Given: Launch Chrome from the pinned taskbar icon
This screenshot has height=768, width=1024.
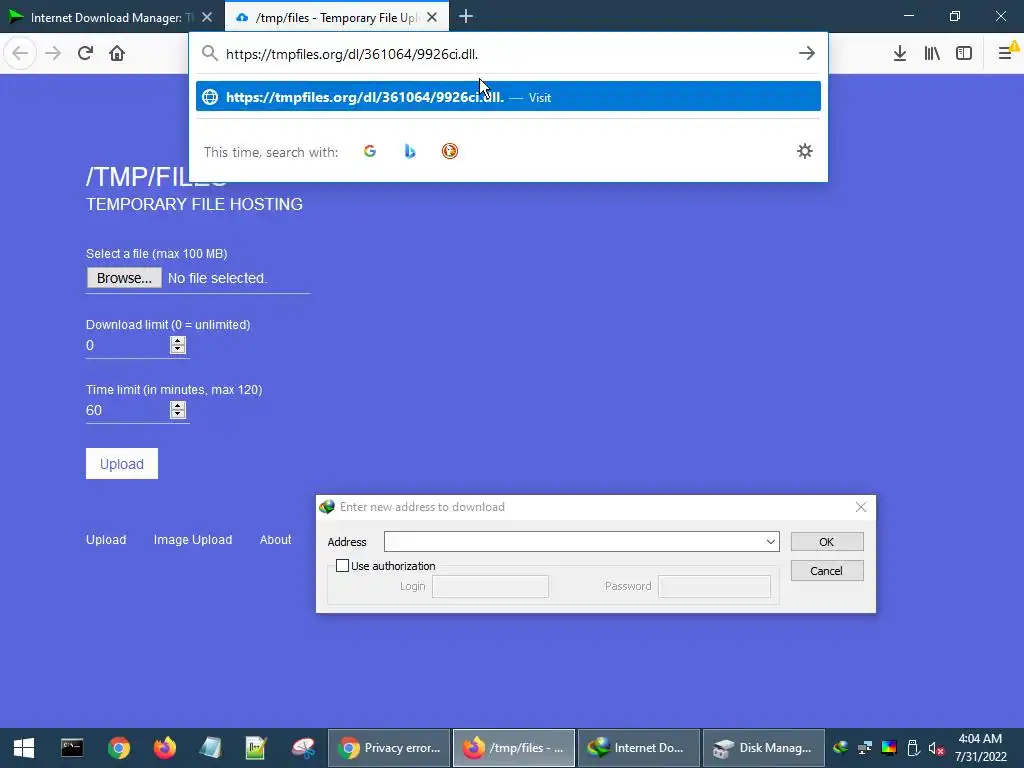Looking at the screenshot, I should 119,748.
